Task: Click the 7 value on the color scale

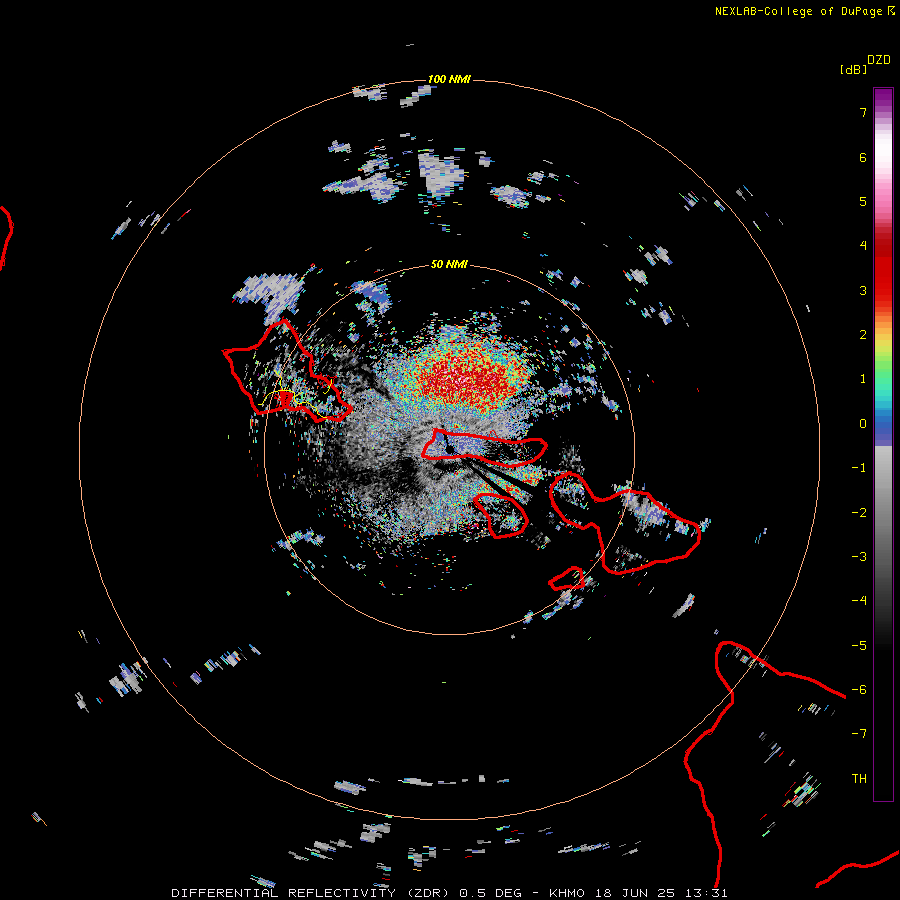Action: (x=863, y=112)
